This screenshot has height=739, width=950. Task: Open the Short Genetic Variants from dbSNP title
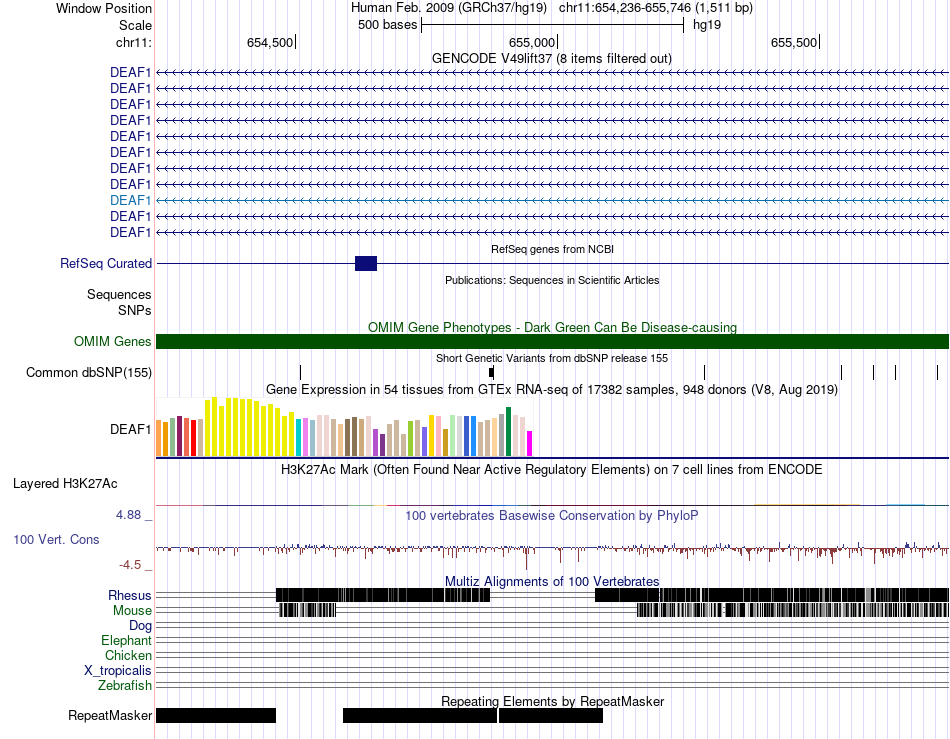pyautogui.click(x=551, y=359)
